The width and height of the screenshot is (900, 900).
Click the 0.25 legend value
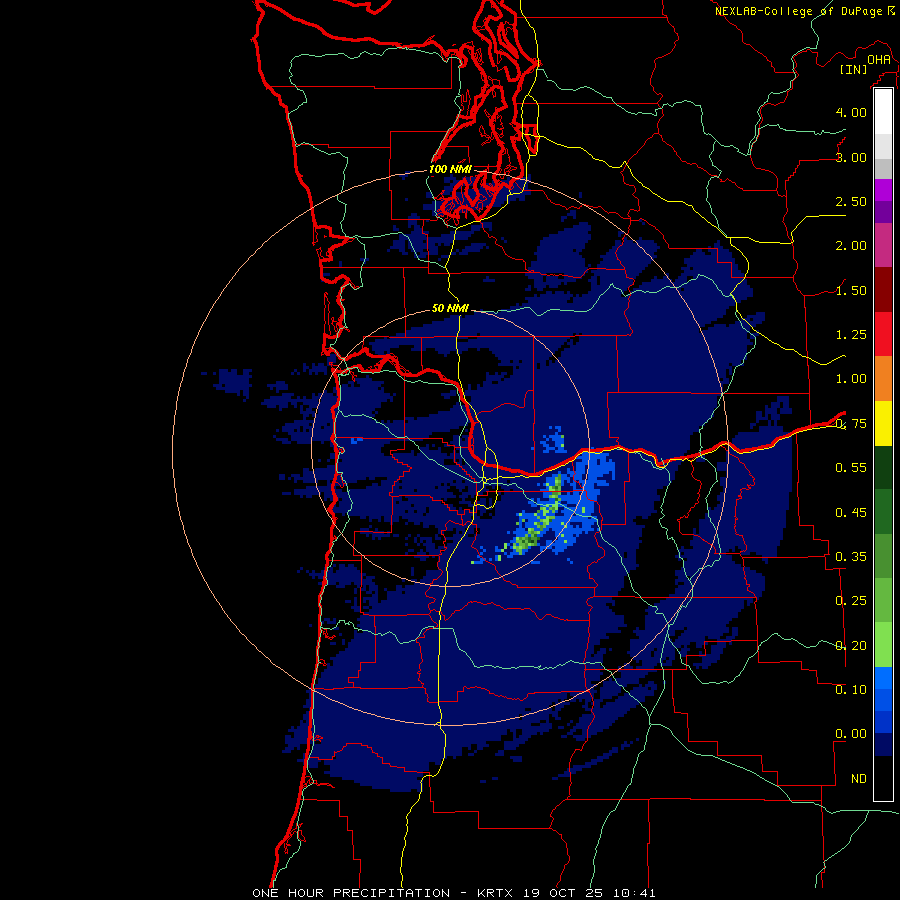coord(851,601)
